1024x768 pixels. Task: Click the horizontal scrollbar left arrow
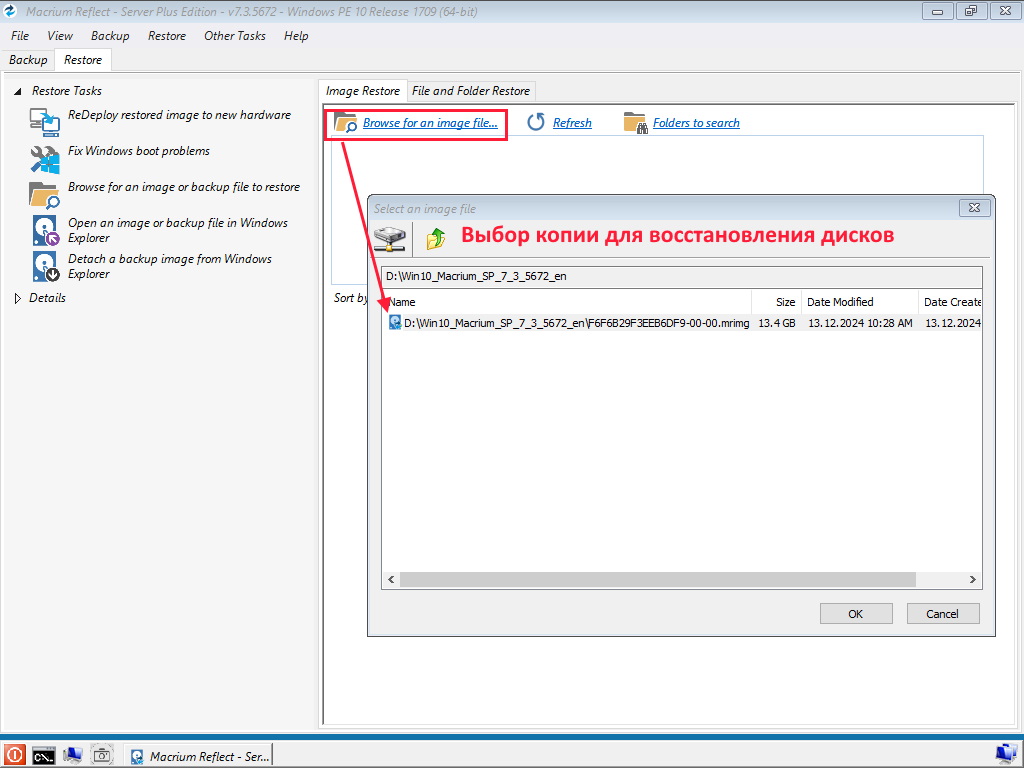(x=391, y=579)
